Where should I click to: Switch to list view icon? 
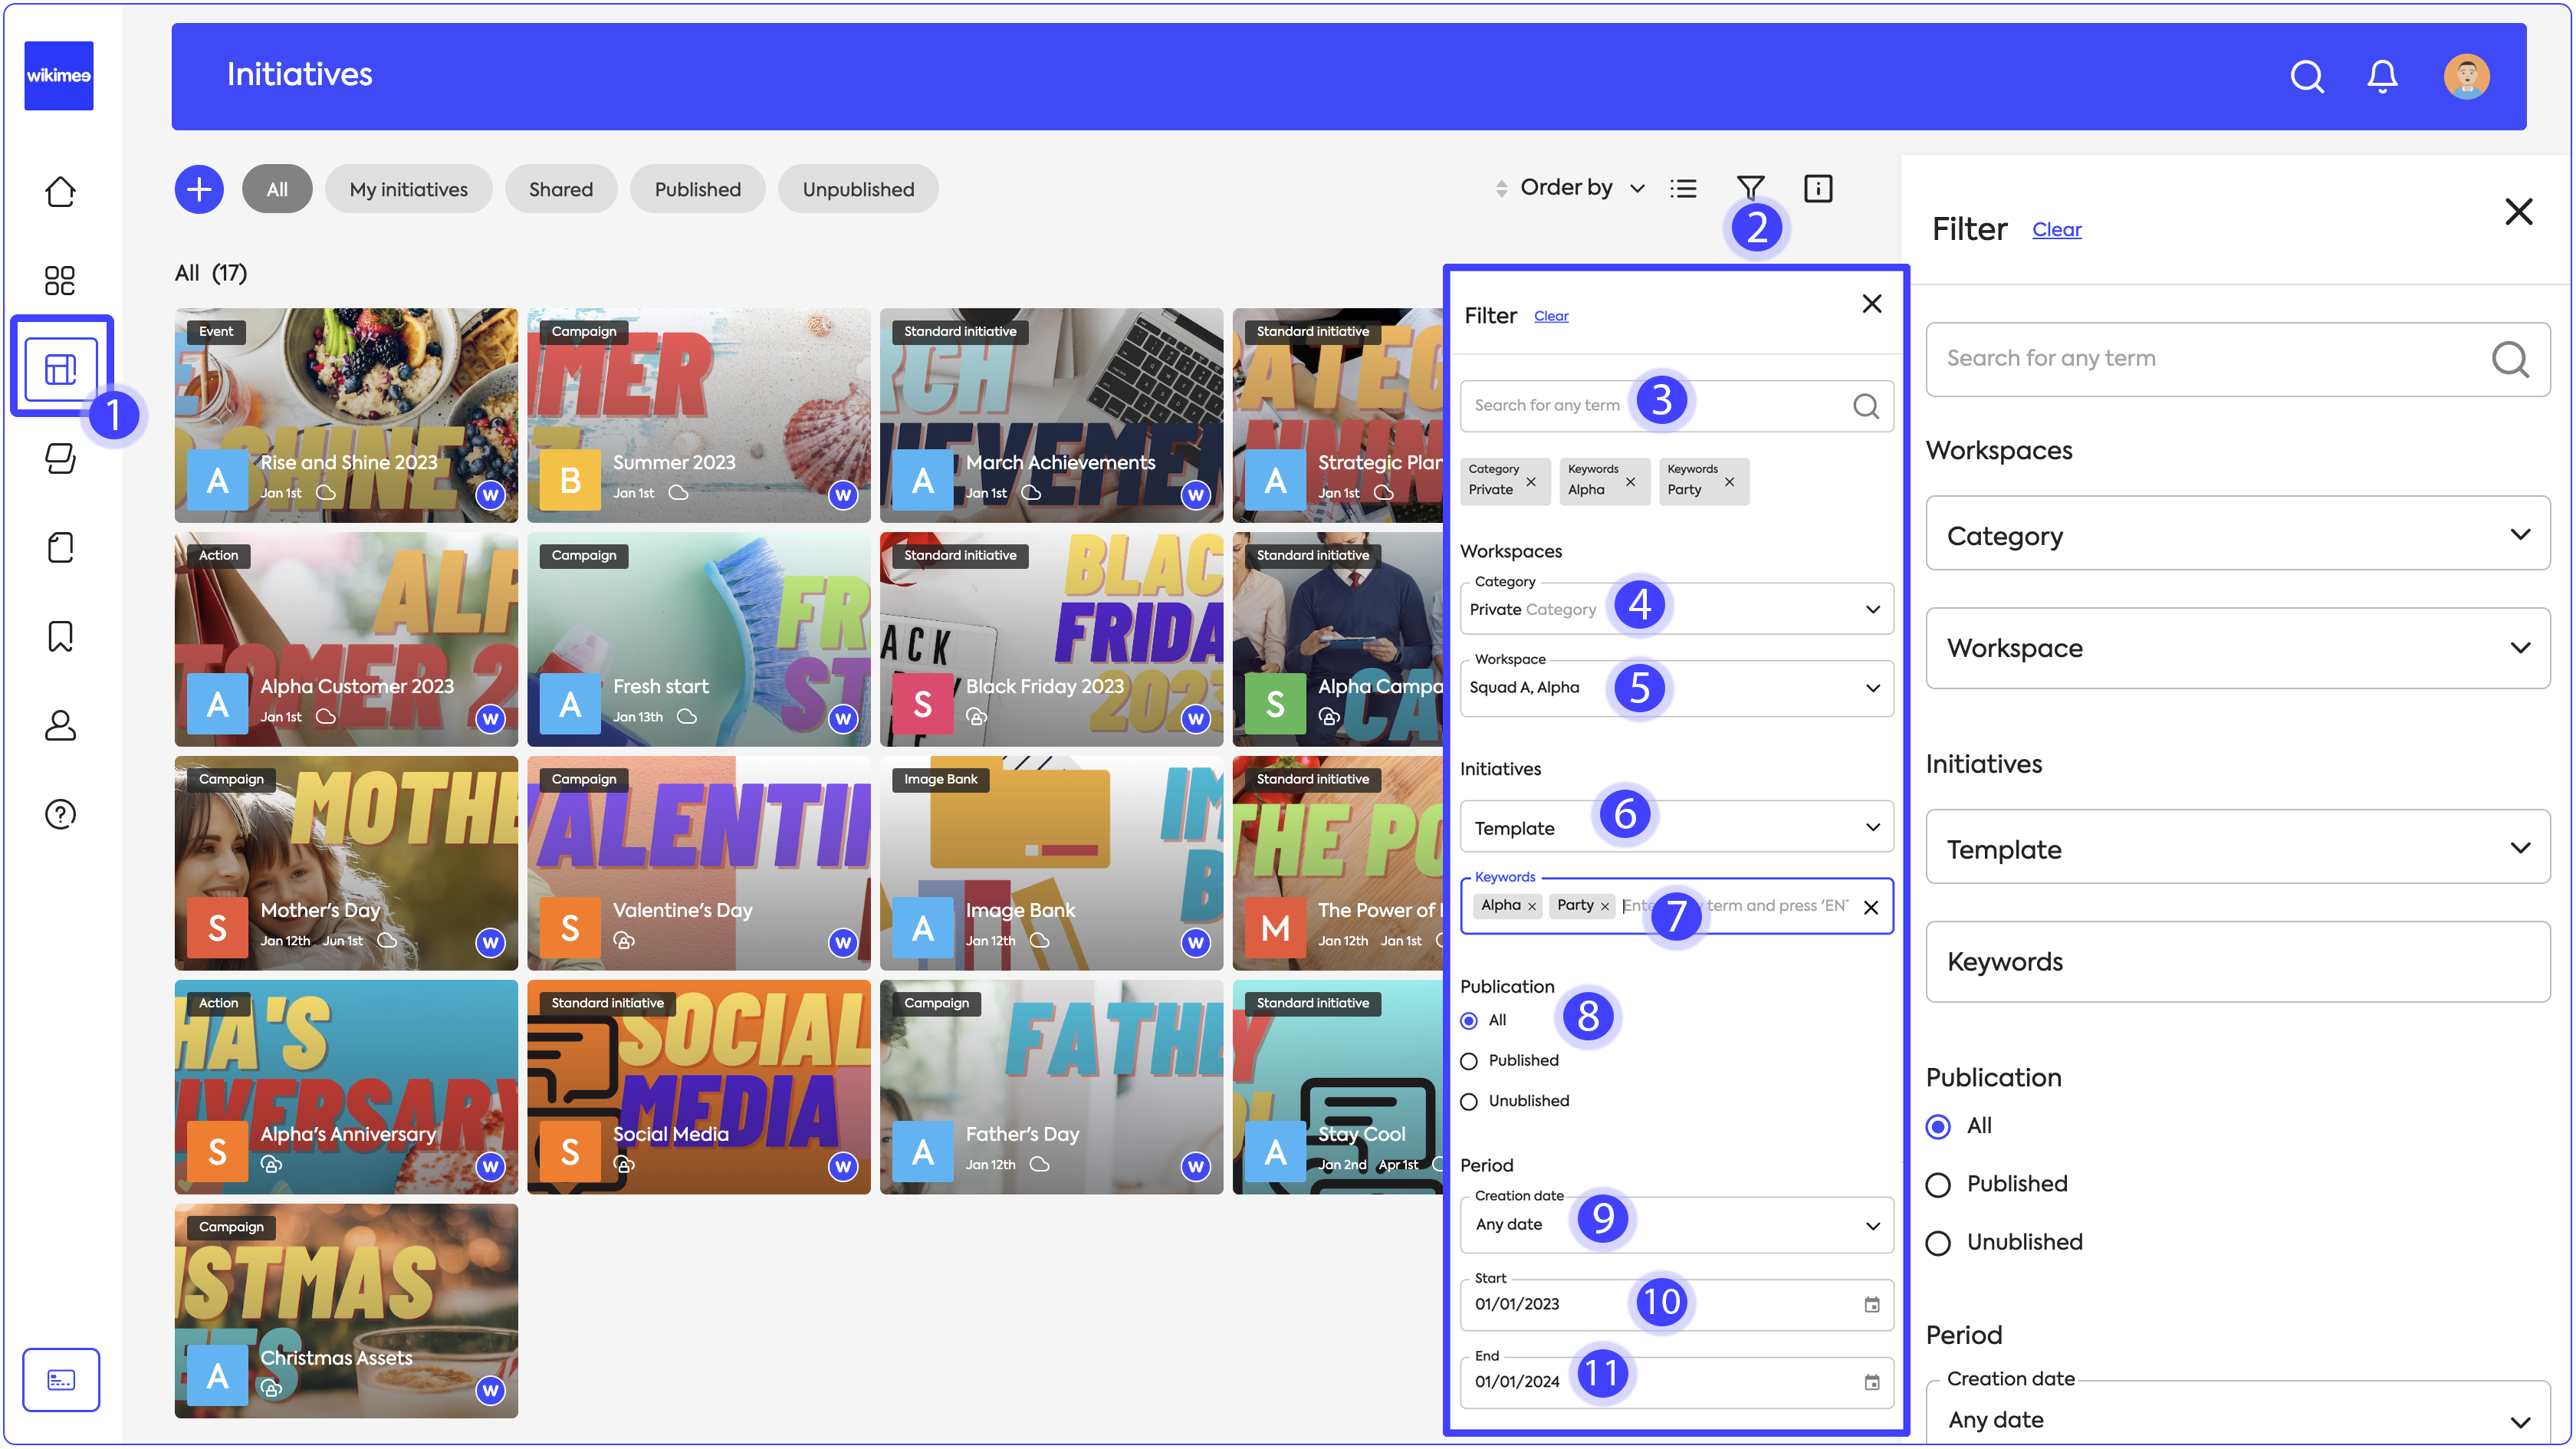1683,188
